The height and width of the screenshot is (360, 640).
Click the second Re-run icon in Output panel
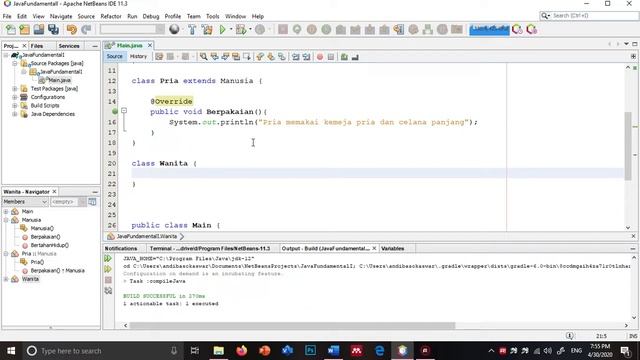[x=108, y=269]
